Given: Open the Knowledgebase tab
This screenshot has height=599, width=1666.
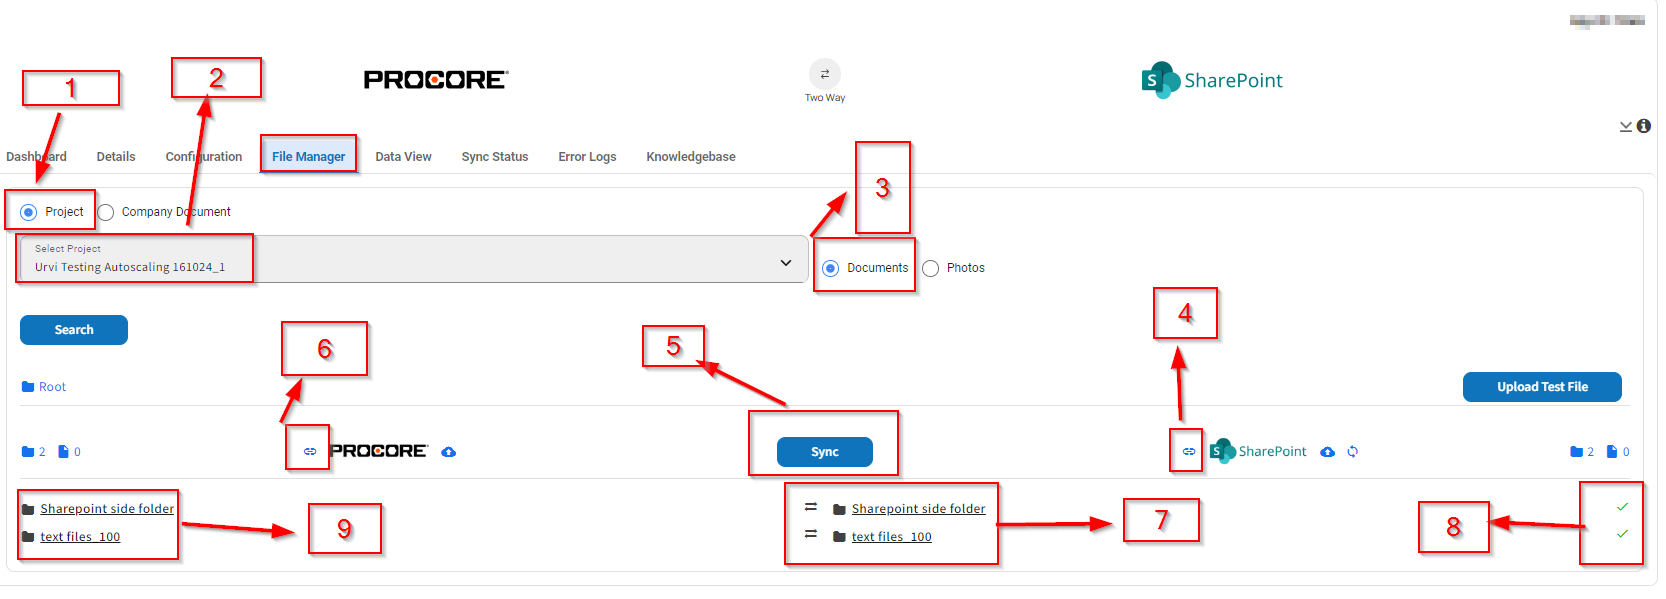Looking at the screenshot, I should click(x=691, y=157).
